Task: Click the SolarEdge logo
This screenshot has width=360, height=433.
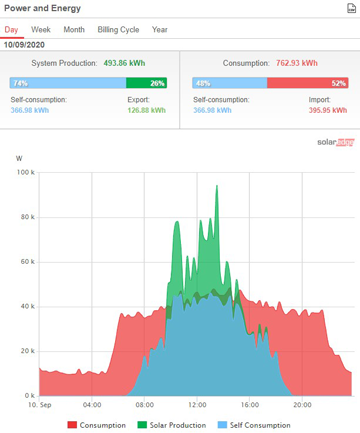Action: pos(336,142)
